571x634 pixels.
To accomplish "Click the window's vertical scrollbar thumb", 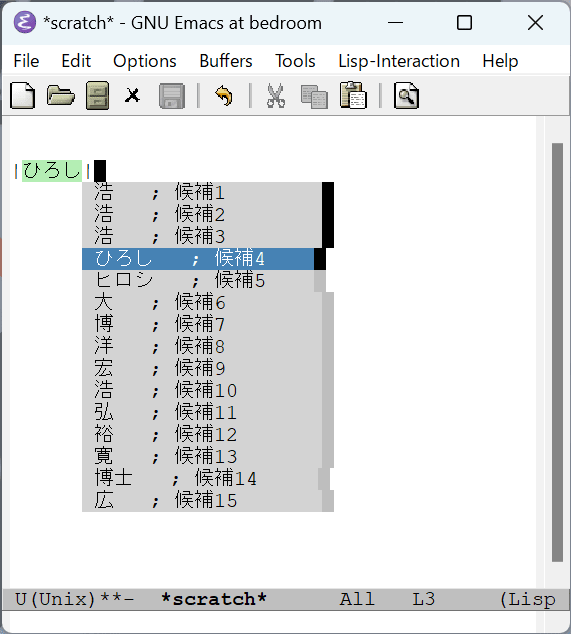I will click(557, 352).
